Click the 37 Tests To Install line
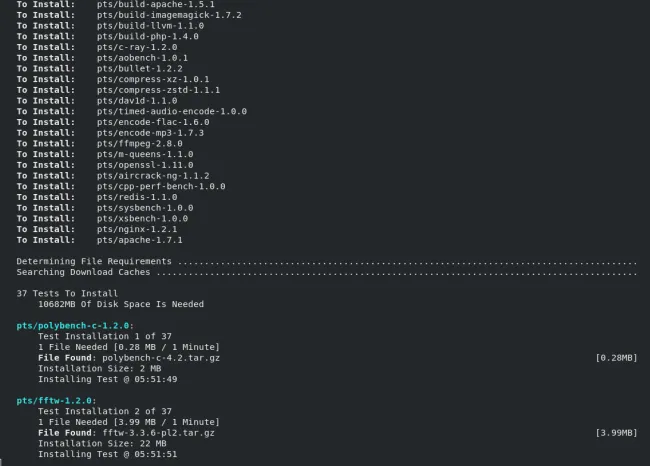Screen dimensions: 650x466 67,294
